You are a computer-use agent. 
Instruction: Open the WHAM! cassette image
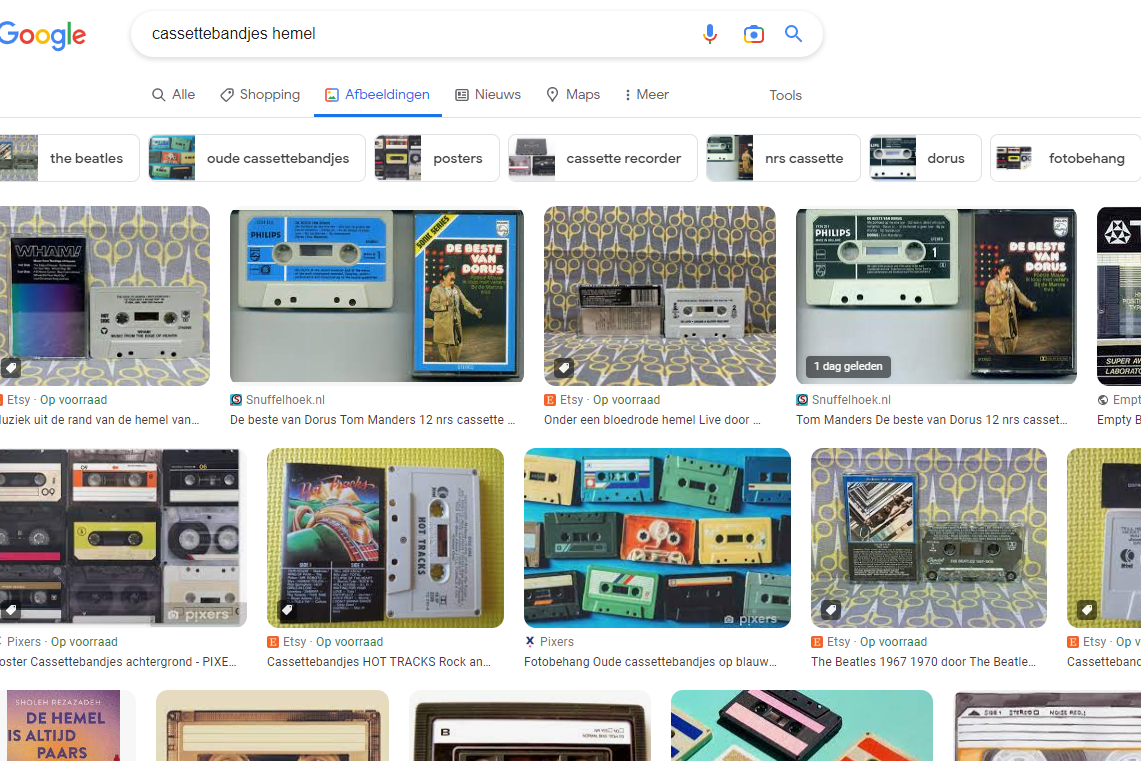coord(105,295)
